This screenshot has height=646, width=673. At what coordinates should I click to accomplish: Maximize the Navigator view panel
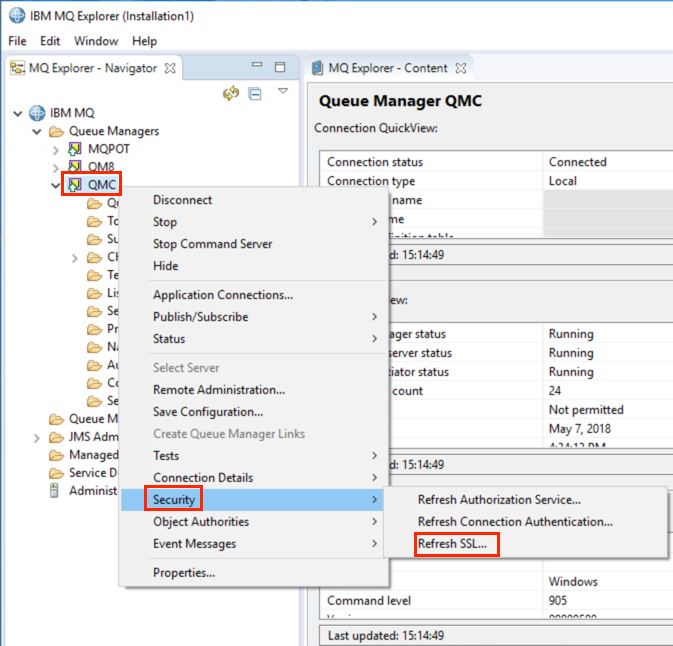280,67
